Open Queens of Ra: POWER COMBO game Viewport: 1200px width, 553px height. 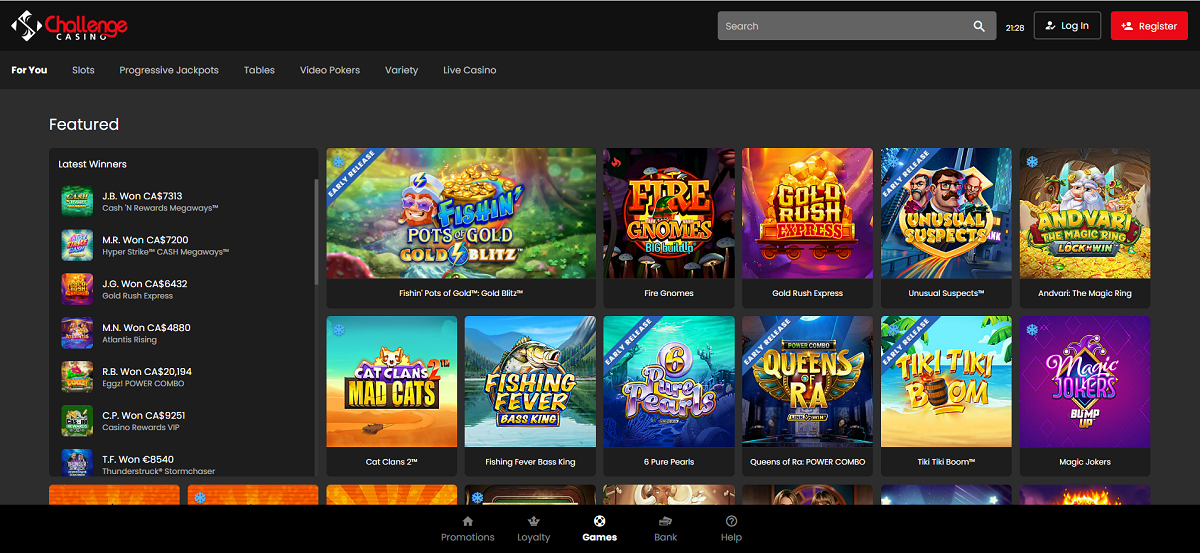(807, 396)
